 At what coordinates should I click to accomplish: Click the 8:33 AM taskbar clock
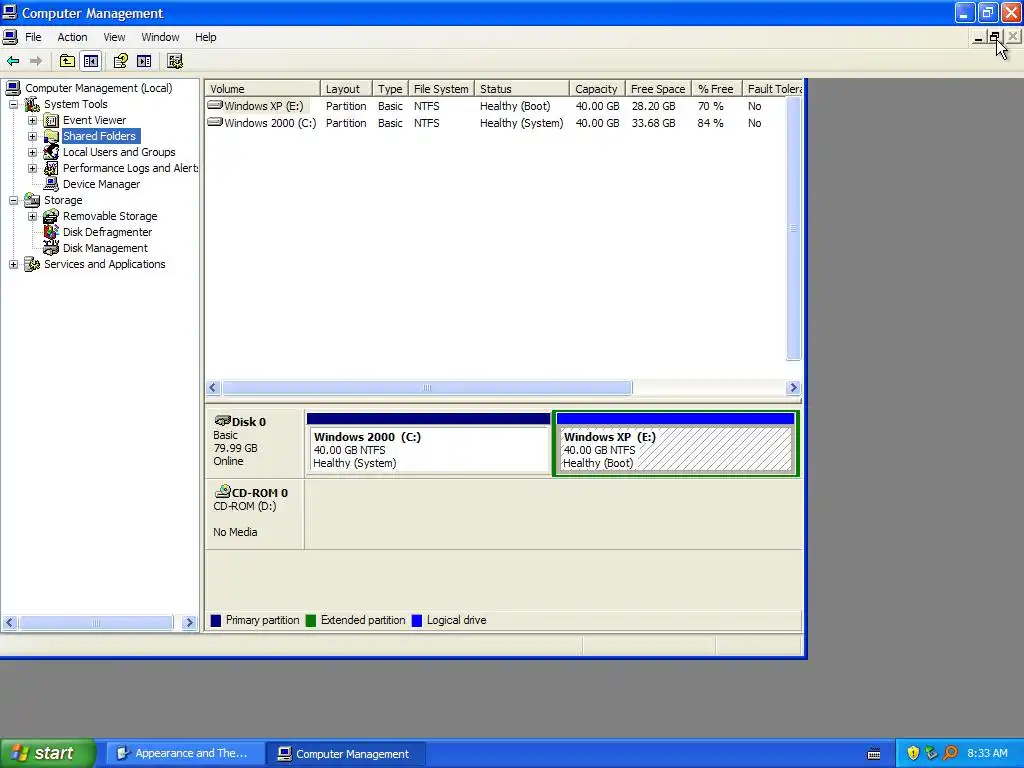pos(987,753)
